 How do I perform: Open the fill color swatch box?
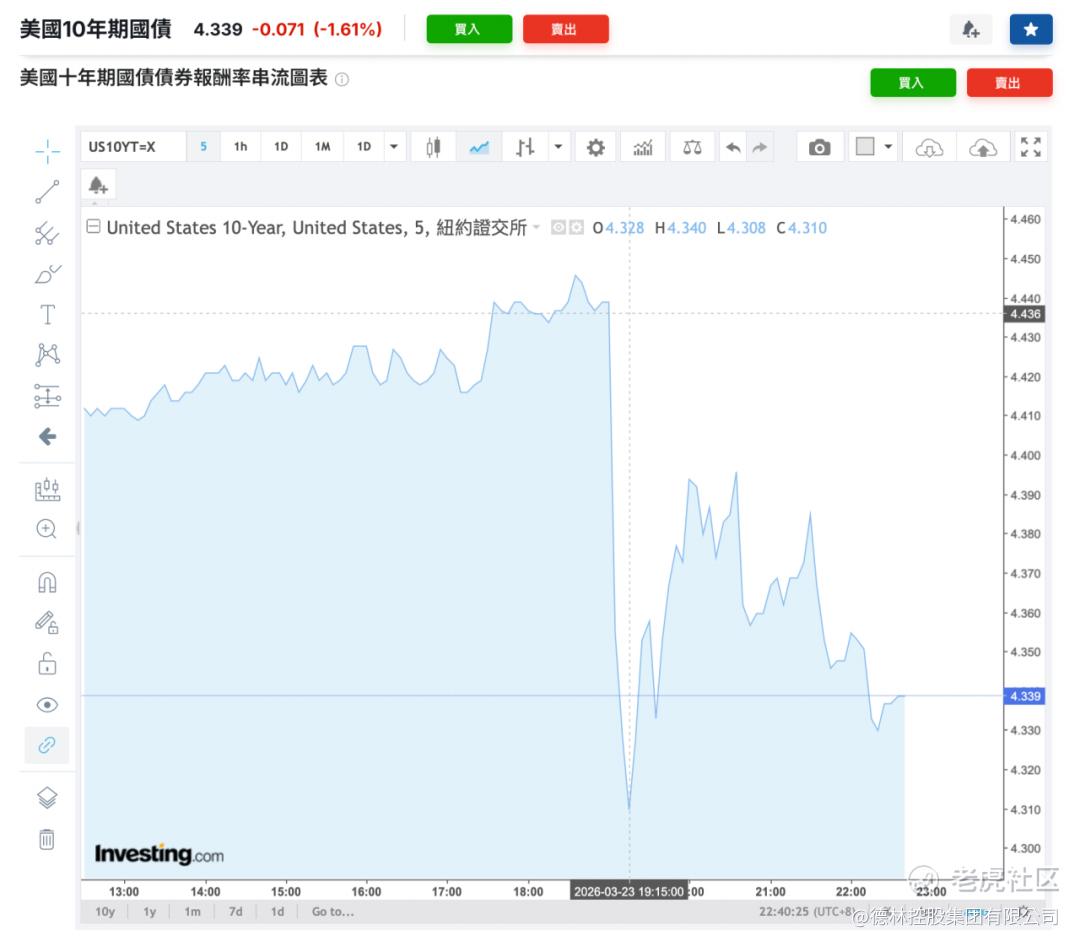point(865,147)
